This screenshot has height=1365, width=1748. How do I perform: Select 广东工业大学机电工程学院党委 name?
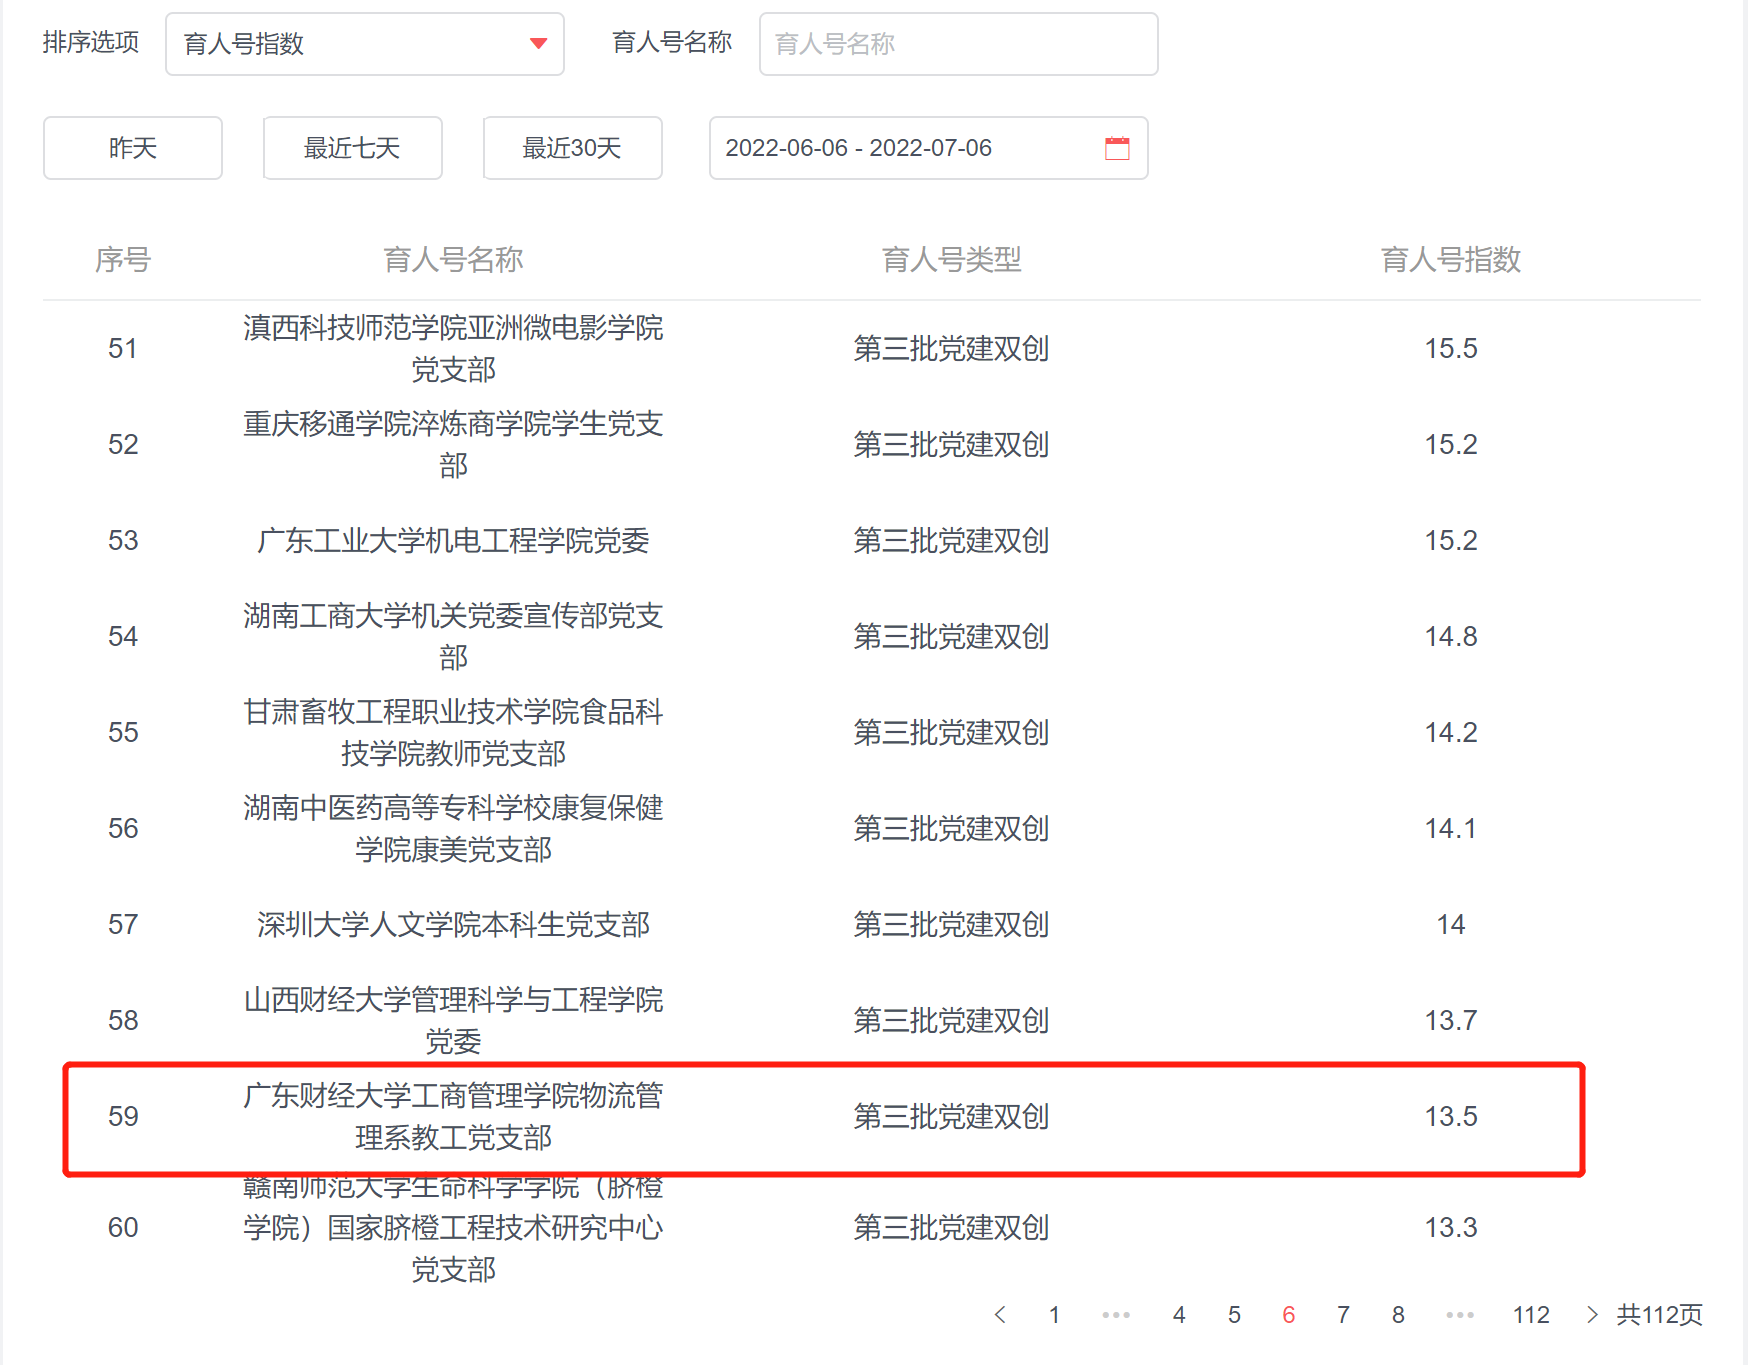(x=453, y=540)
